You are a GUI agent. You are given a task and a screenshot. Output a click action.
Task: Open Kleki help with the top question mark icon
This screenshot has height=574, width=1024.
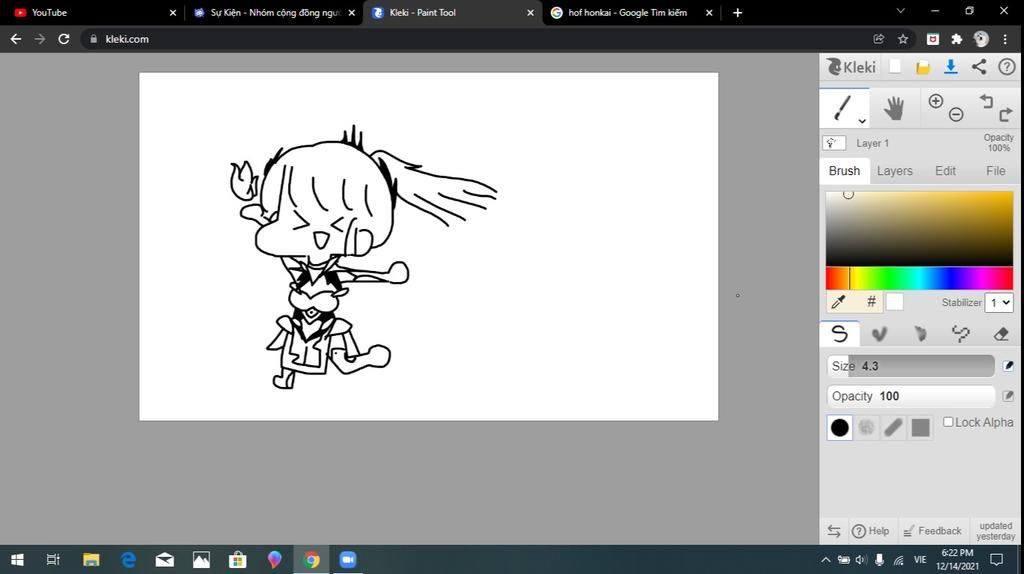pos(1007,67)
